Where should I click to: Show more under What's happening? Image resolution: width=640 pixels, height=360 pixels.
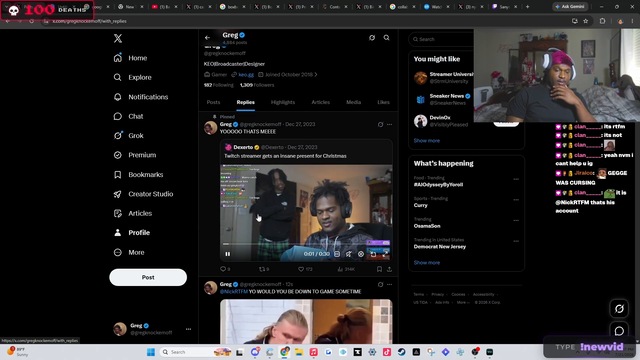coord(427,262)
